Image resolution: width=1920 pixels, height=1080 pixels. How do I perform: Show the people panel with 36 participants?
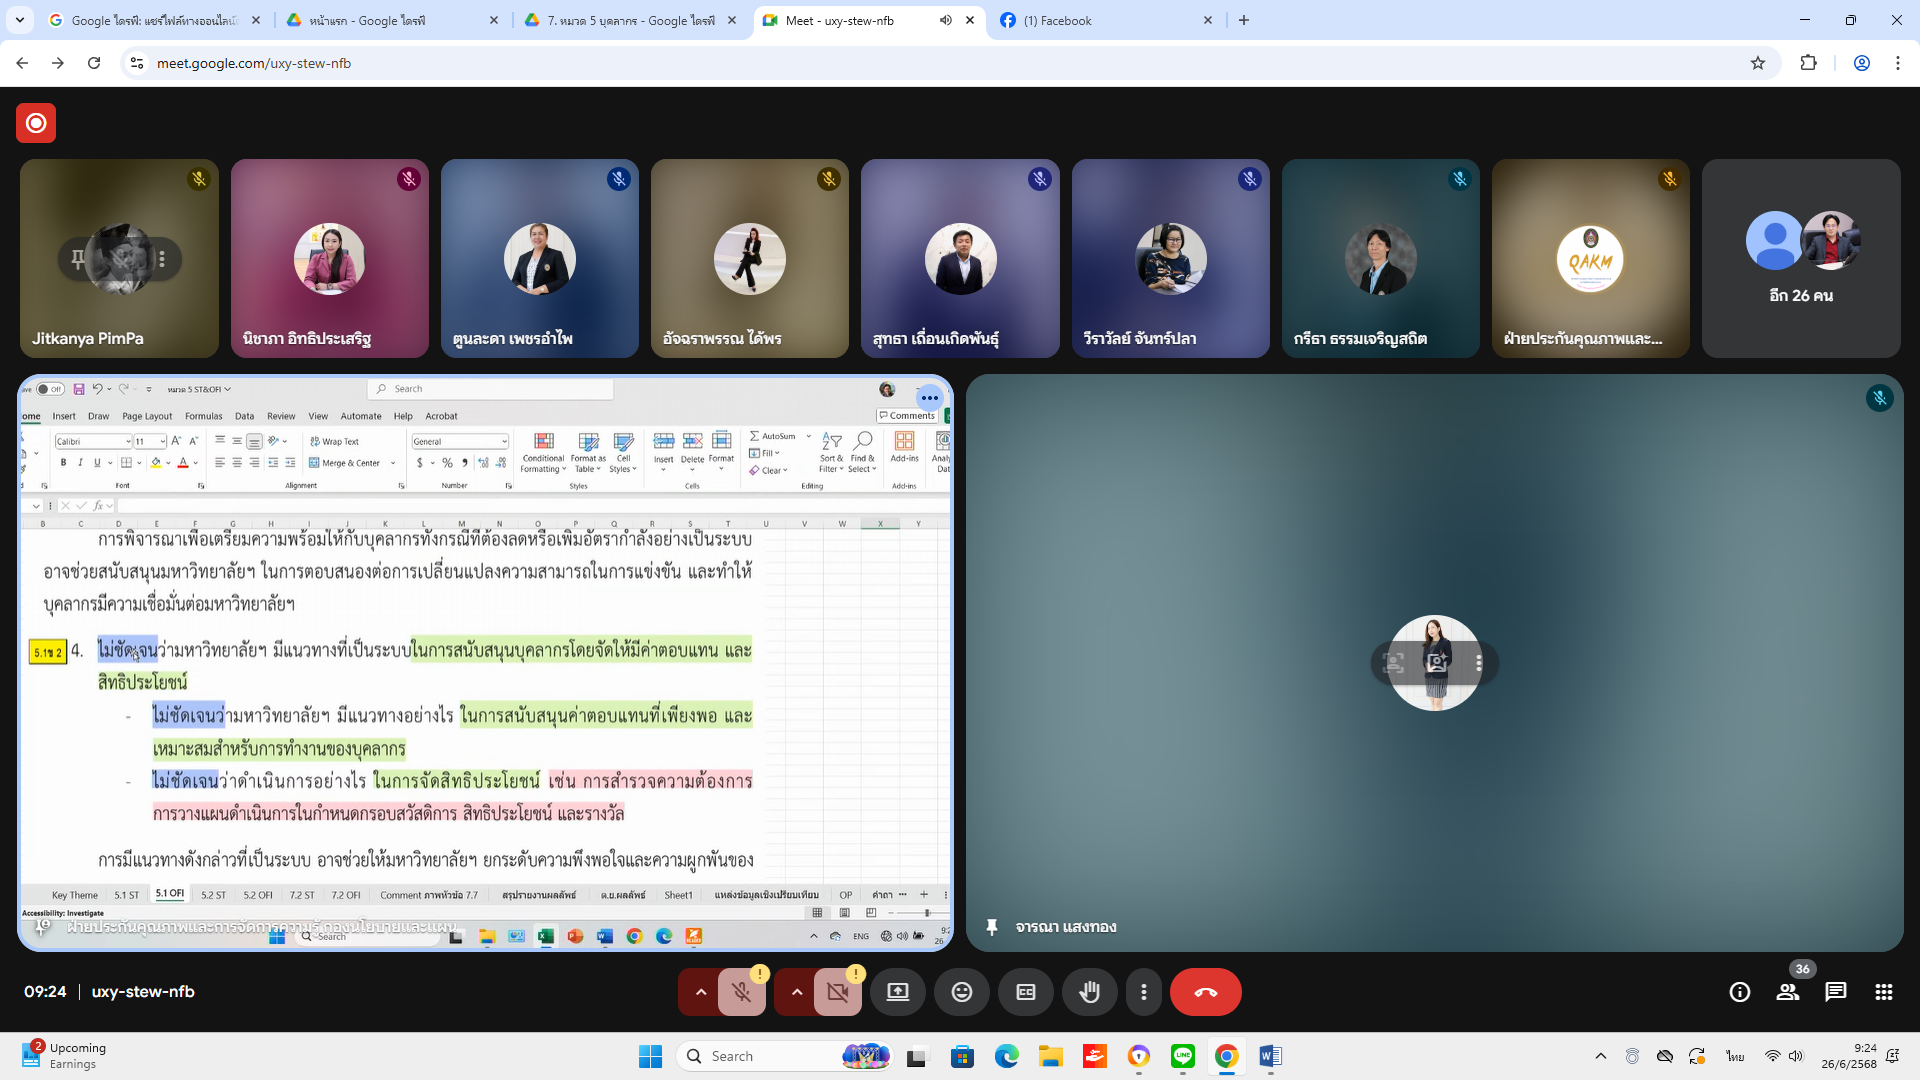point(1788,992)
